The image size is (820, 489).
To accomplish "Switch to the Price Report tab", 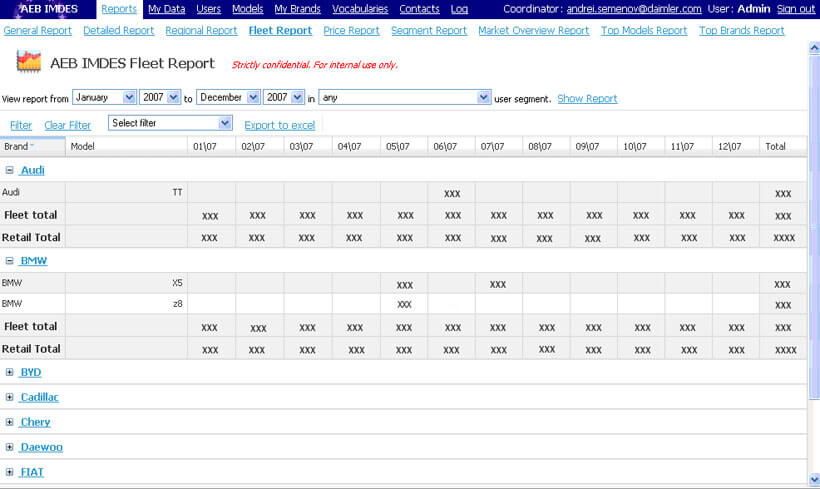I will [351, 31].
